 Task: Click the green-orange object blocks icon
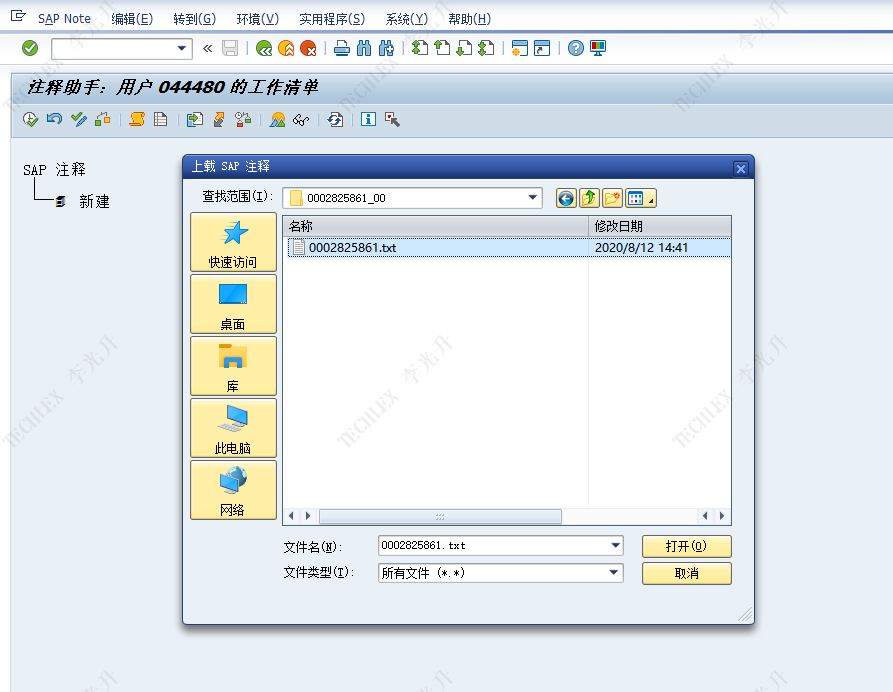(x=103, y=120)
